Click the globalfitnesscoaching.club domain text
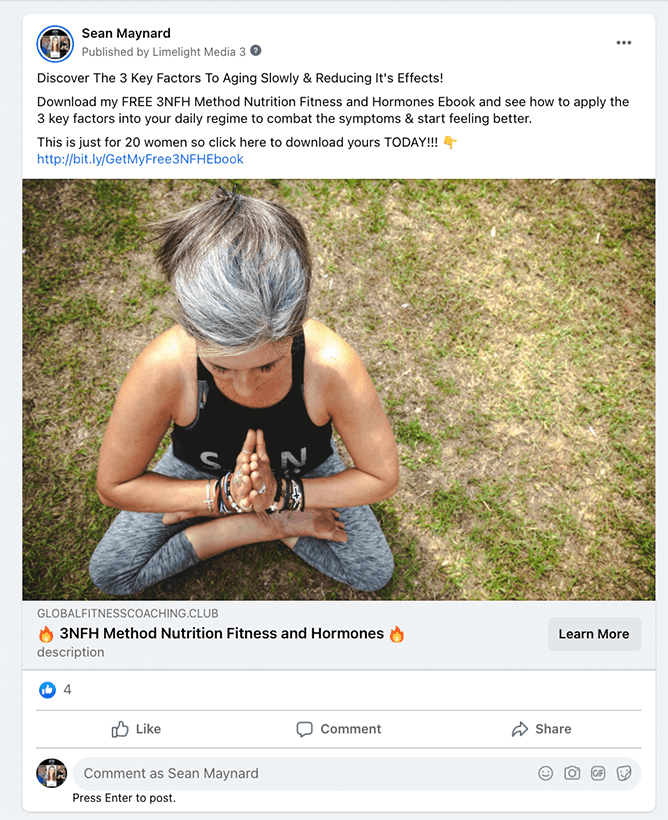This screenshot has width=668, height=820. point(128,613)
